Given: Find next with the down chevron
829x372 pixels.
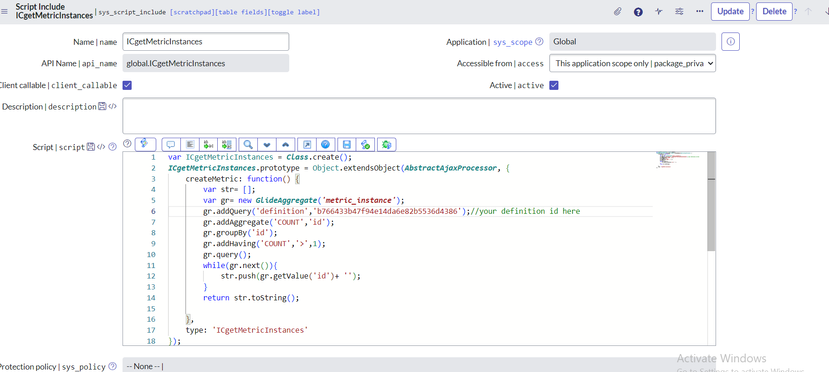Looking at the screenshot, I should (267, 144).
